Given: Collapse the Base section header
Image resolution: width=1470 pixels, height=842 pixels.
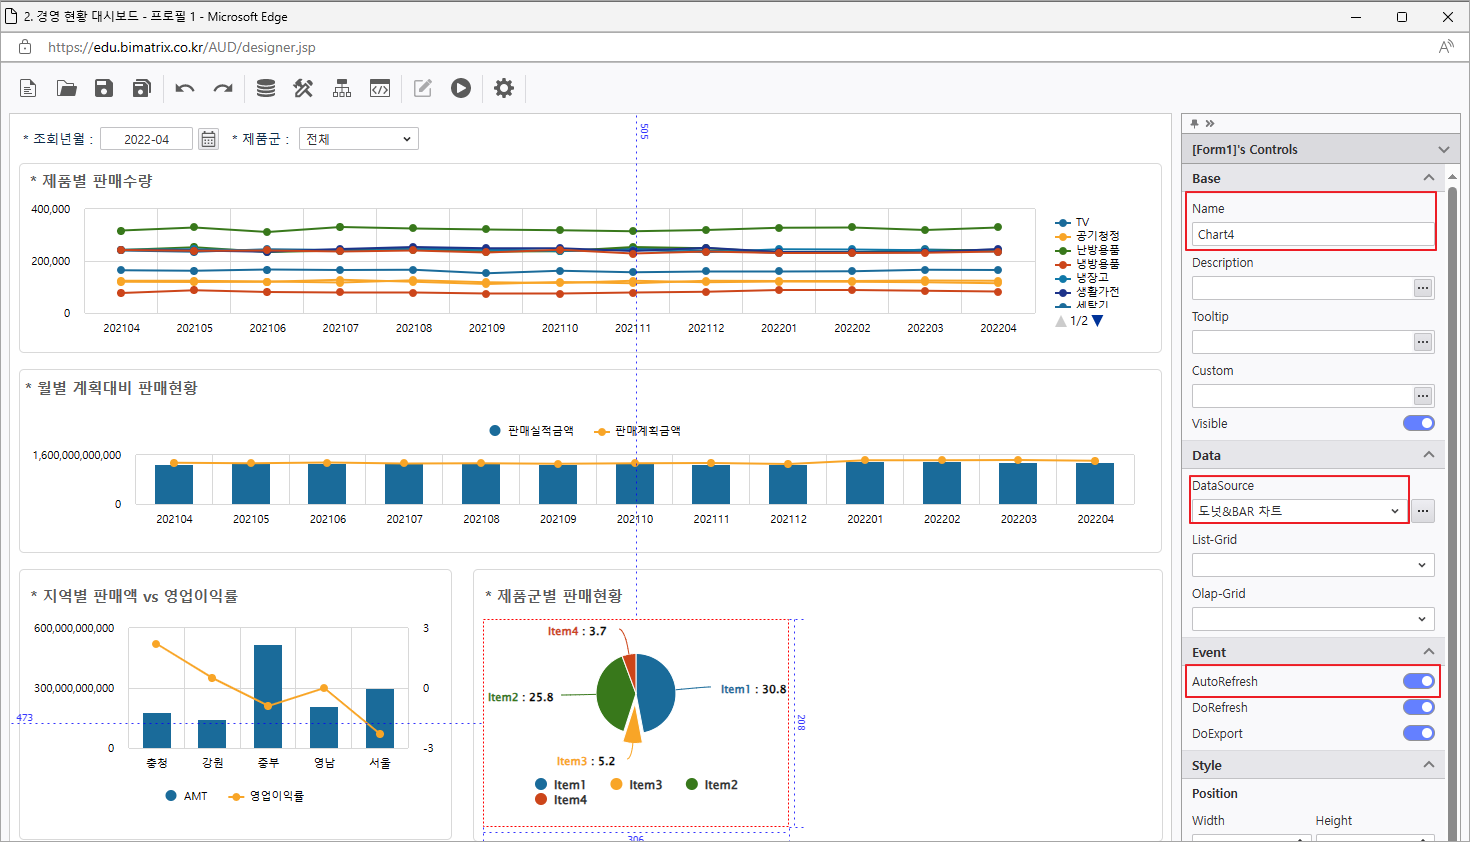Looking at the screenshot, I should 1428,178.
